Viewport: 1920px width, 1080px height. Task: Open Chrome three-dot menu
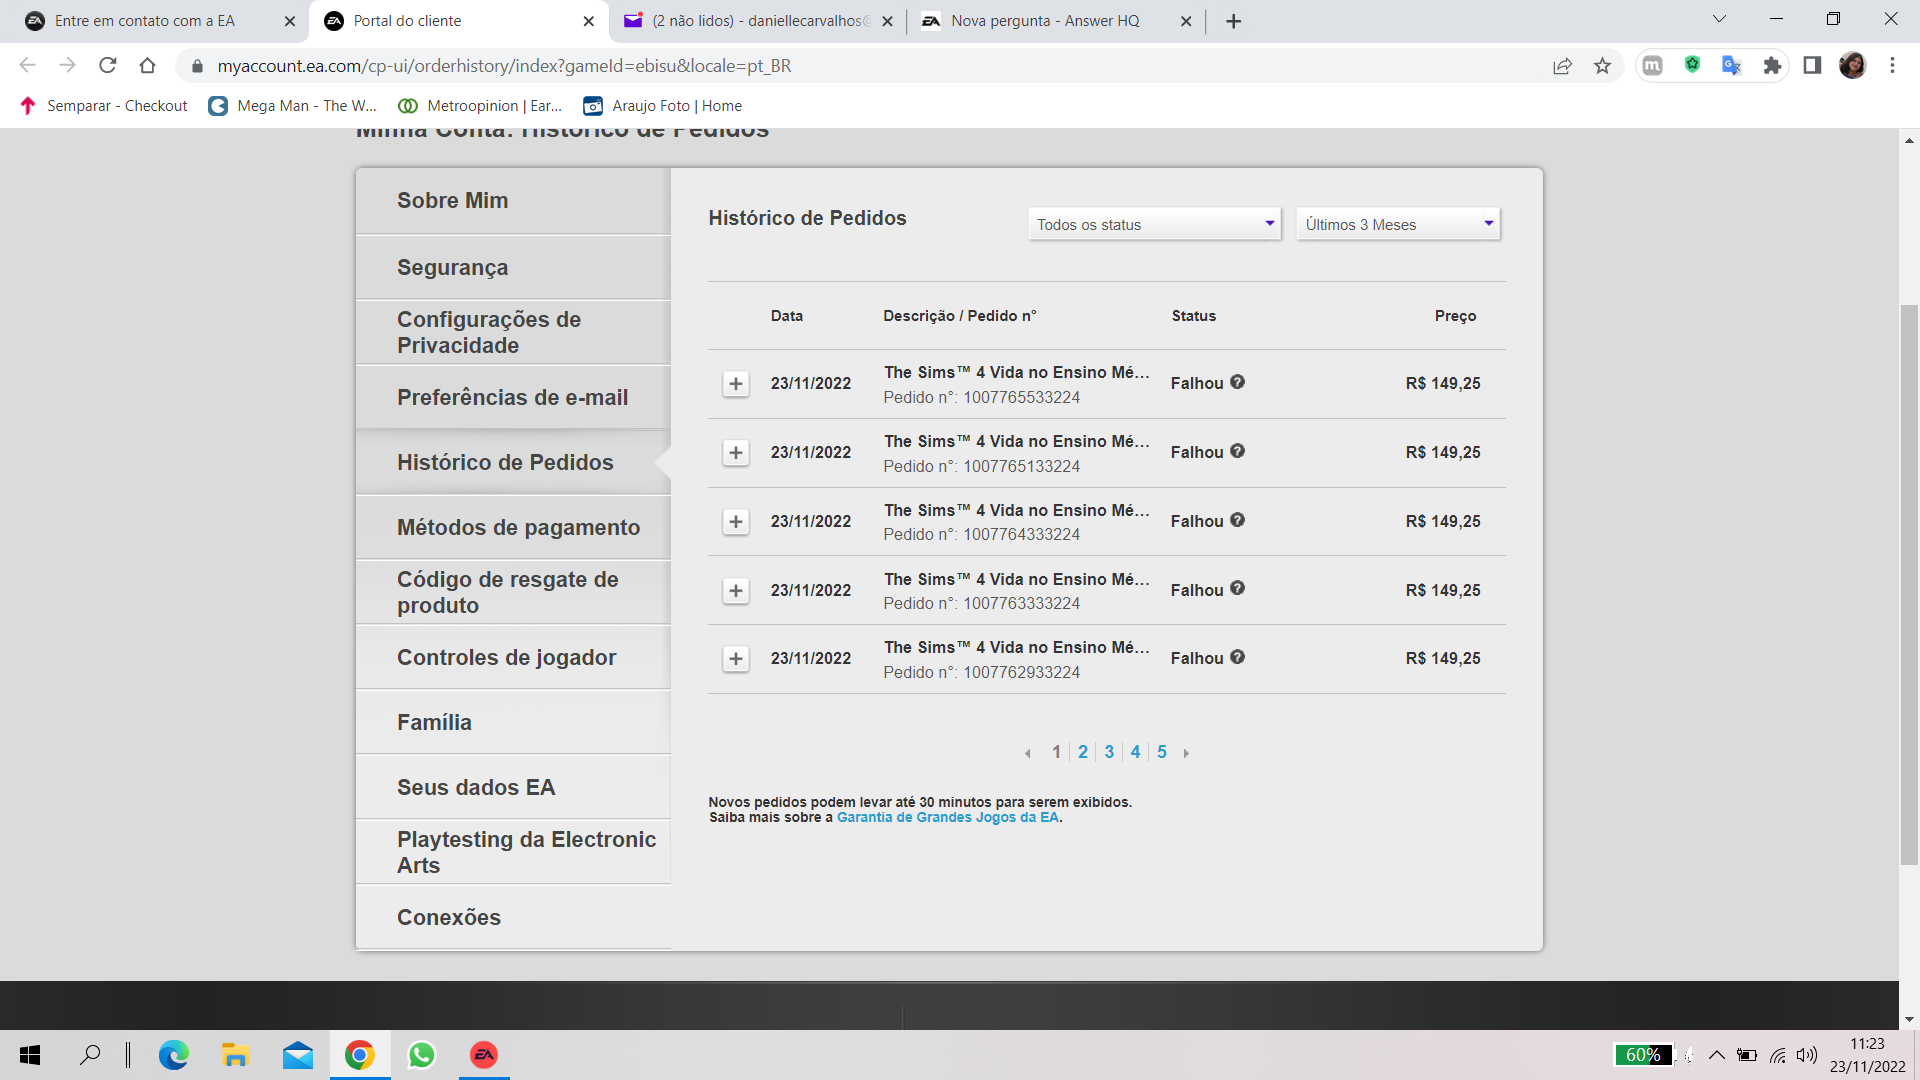[x=1892, y=66]
